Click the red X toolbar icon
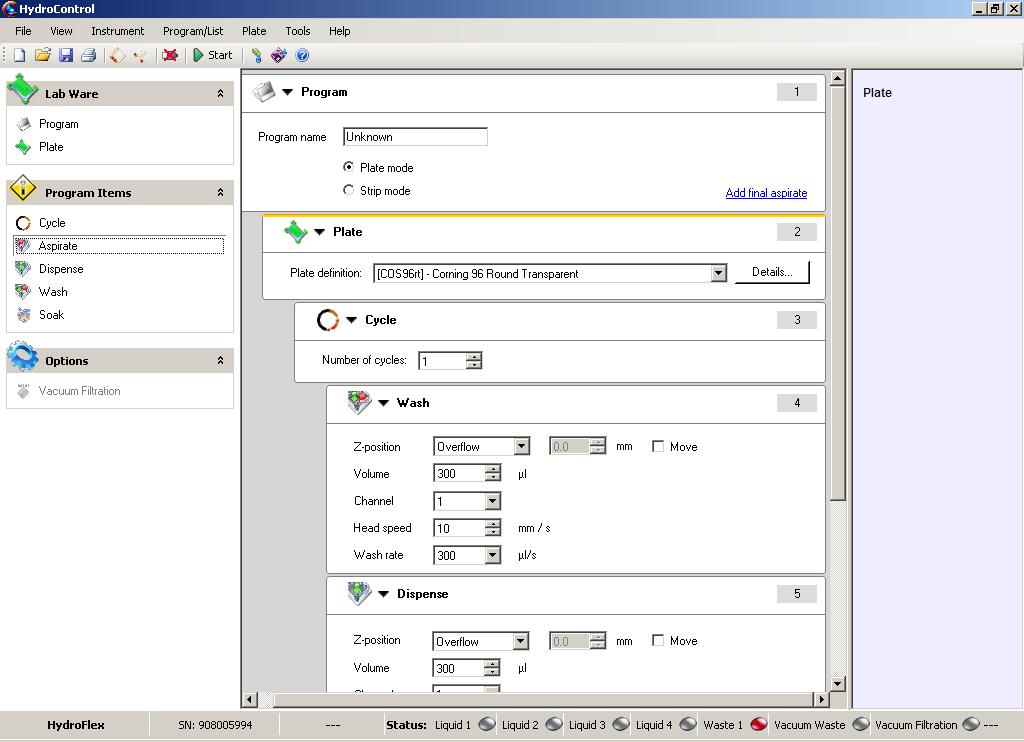Image resolution: width=1024 pixels, height=742 pixels. tap(170, 56)
